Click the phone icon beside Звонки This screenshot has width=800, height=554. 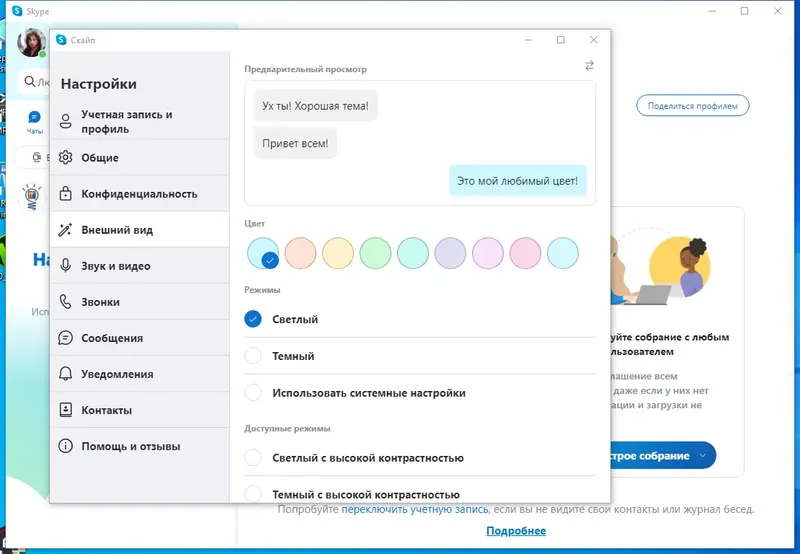(65, 301)
